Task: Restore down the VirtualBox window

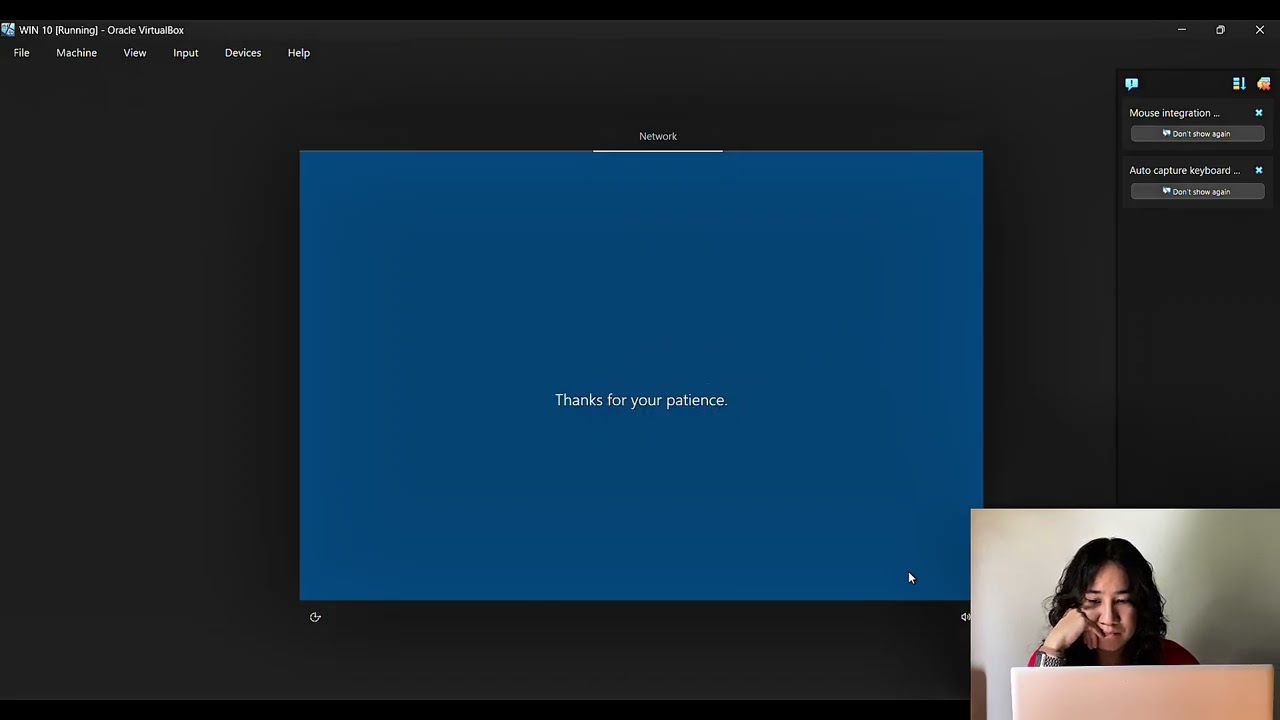Action: coord(1220,30)
